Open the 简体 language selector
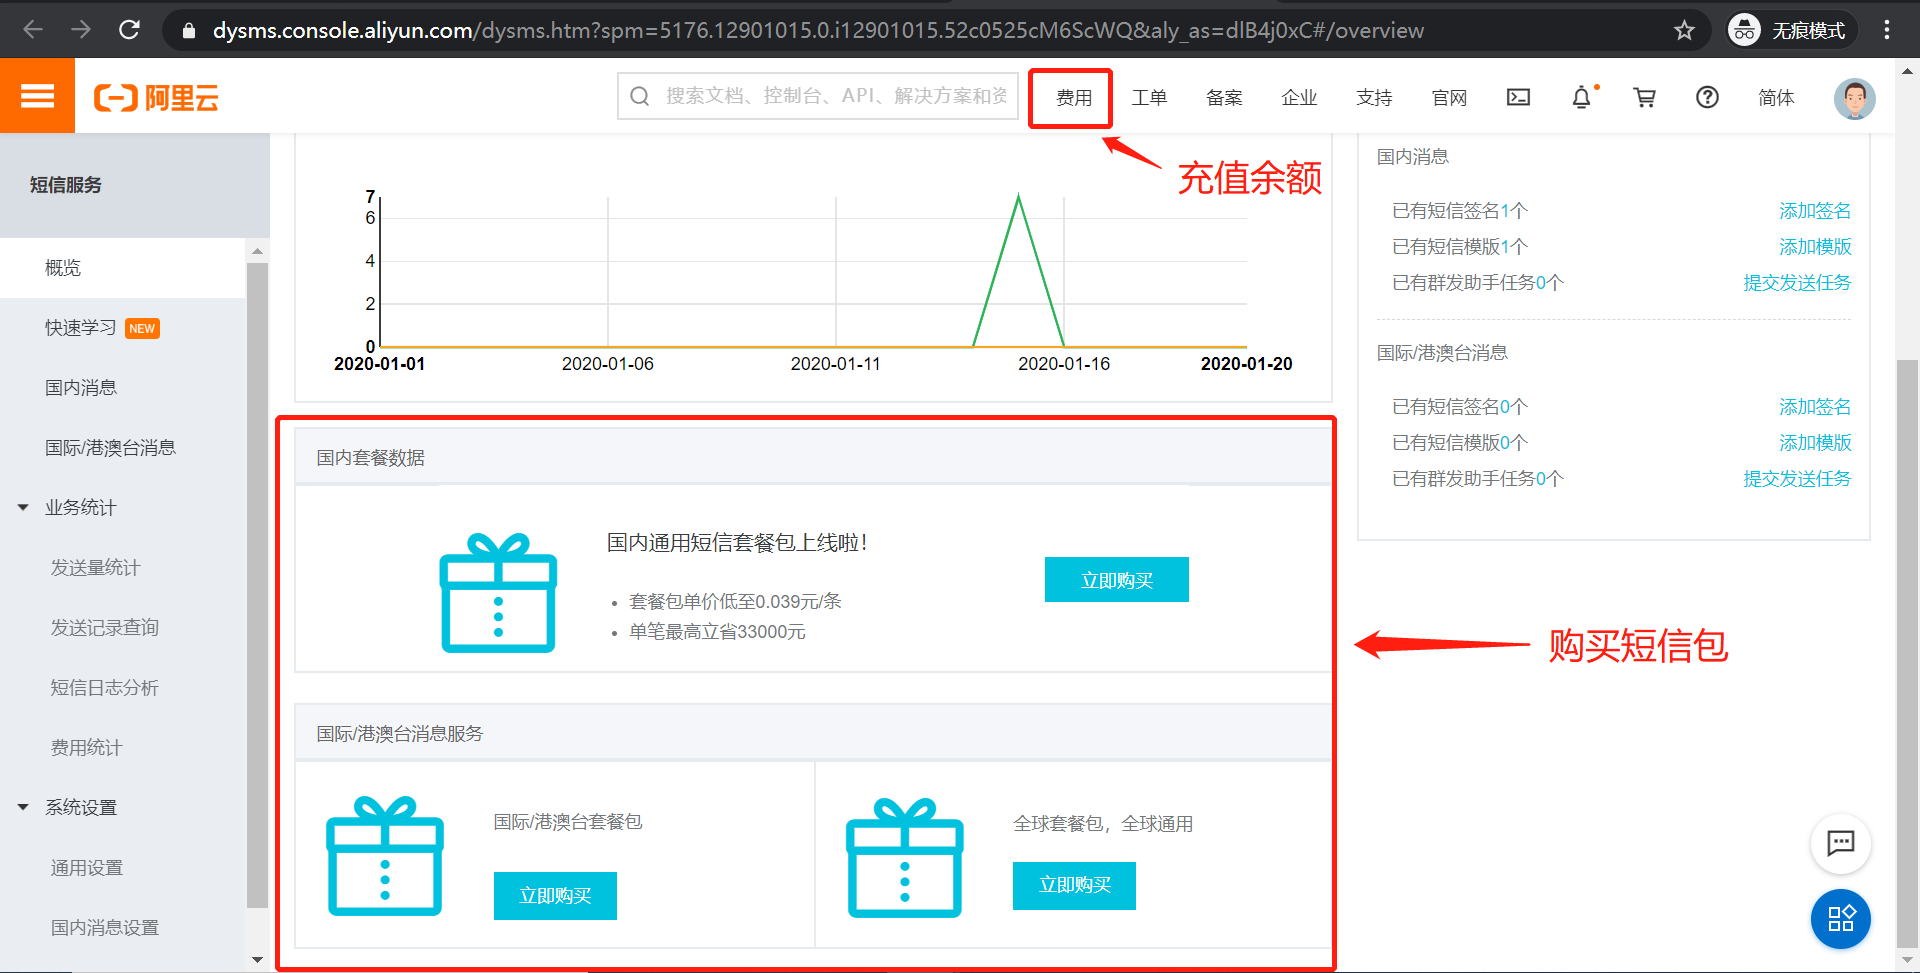 pos(1777,97)
